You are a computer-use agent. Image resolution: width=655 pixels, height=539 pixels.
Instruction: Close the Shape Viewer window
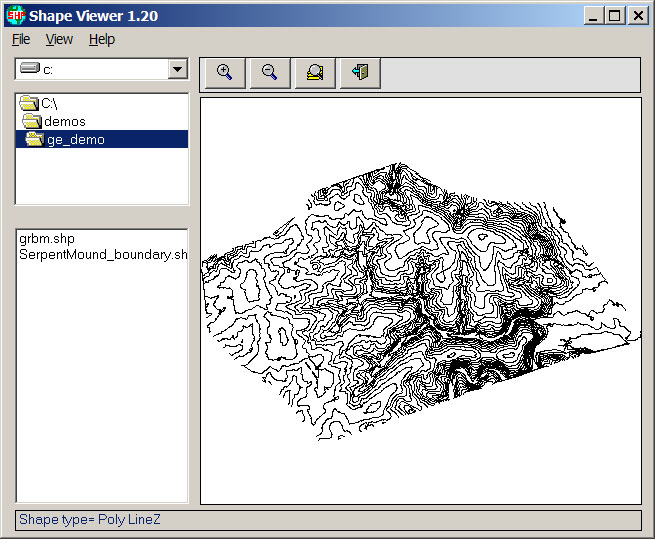tap(638, 16)
